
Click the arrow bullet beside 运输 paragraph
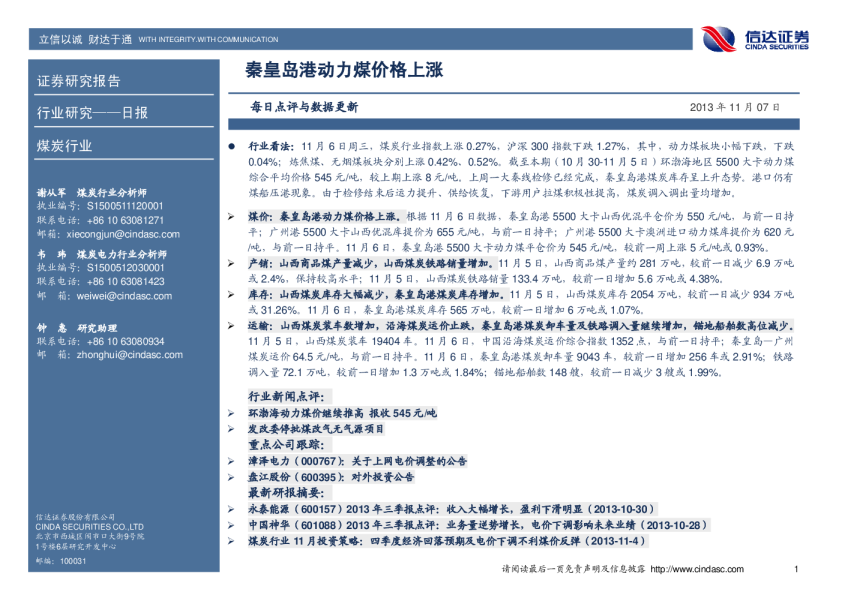[x=232, y=326]
